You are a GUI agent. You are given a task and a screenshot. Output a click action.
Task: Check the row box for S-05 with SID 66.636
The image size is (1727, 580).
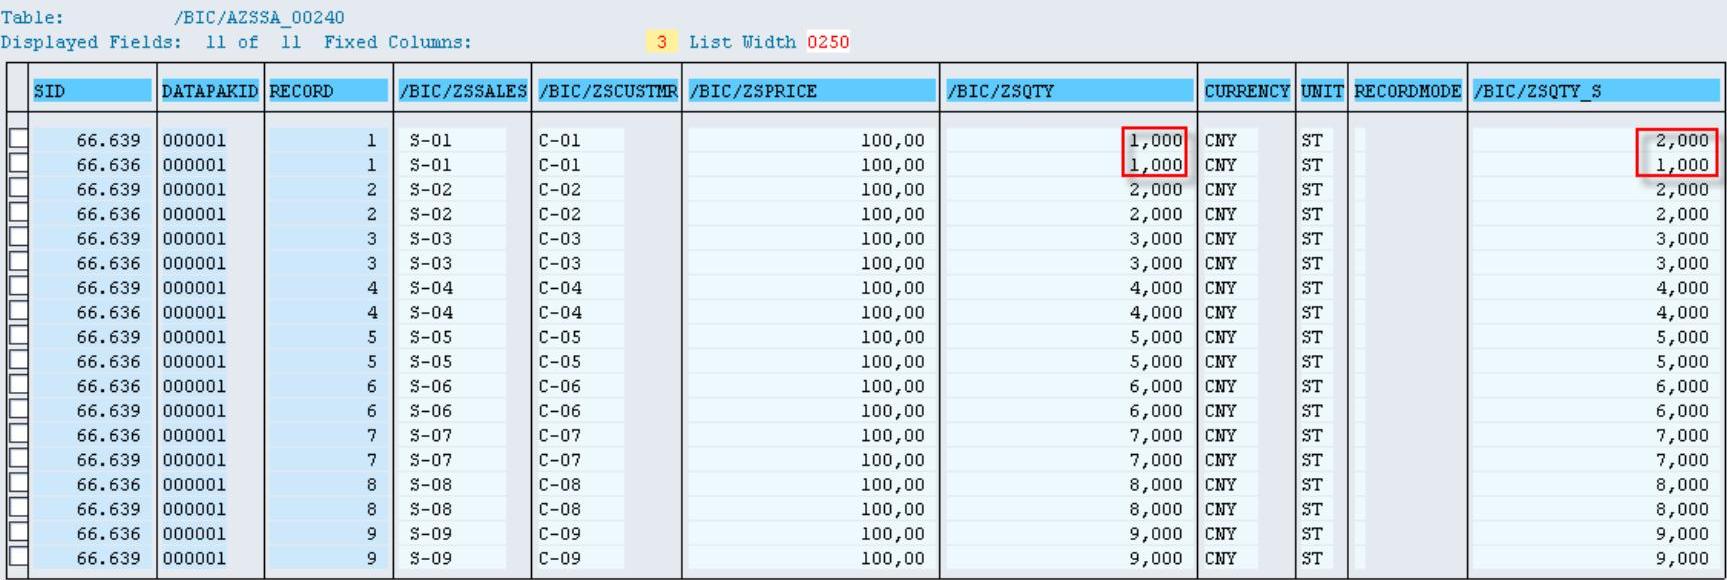tap(18, 360)
